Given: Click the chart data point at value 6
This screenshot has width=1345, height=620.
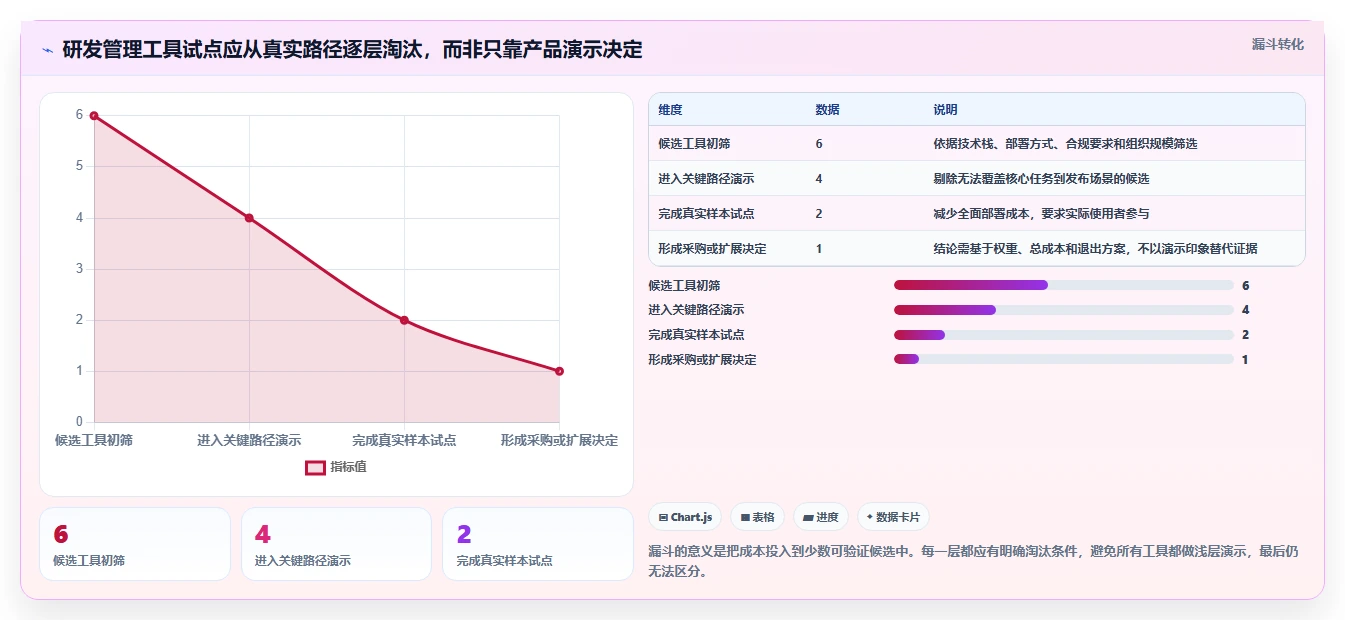Looking at the screenshot, I should (x=94, y=116).
